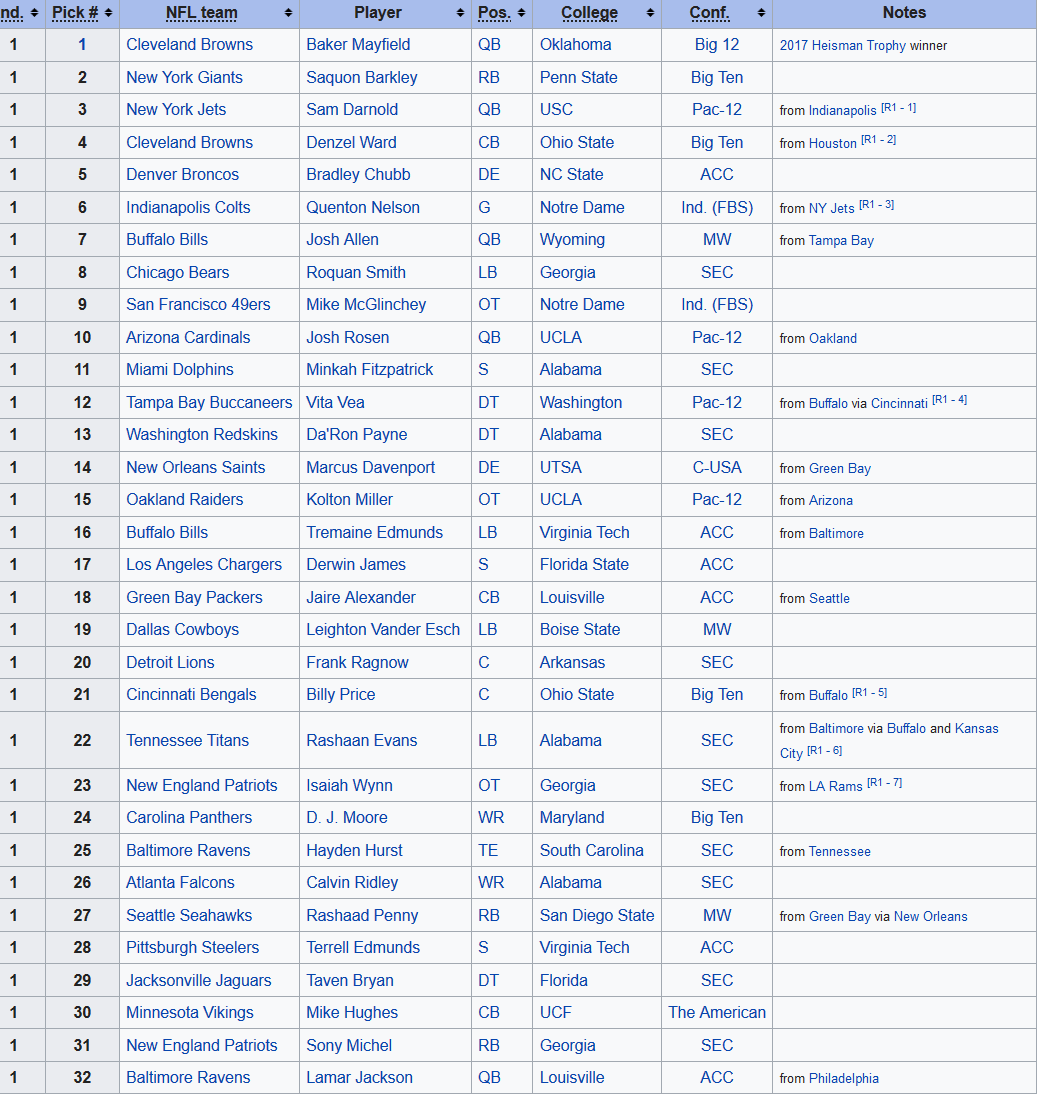
Task: Click Houston link in pick 4 notes
Action: point(832,144)
